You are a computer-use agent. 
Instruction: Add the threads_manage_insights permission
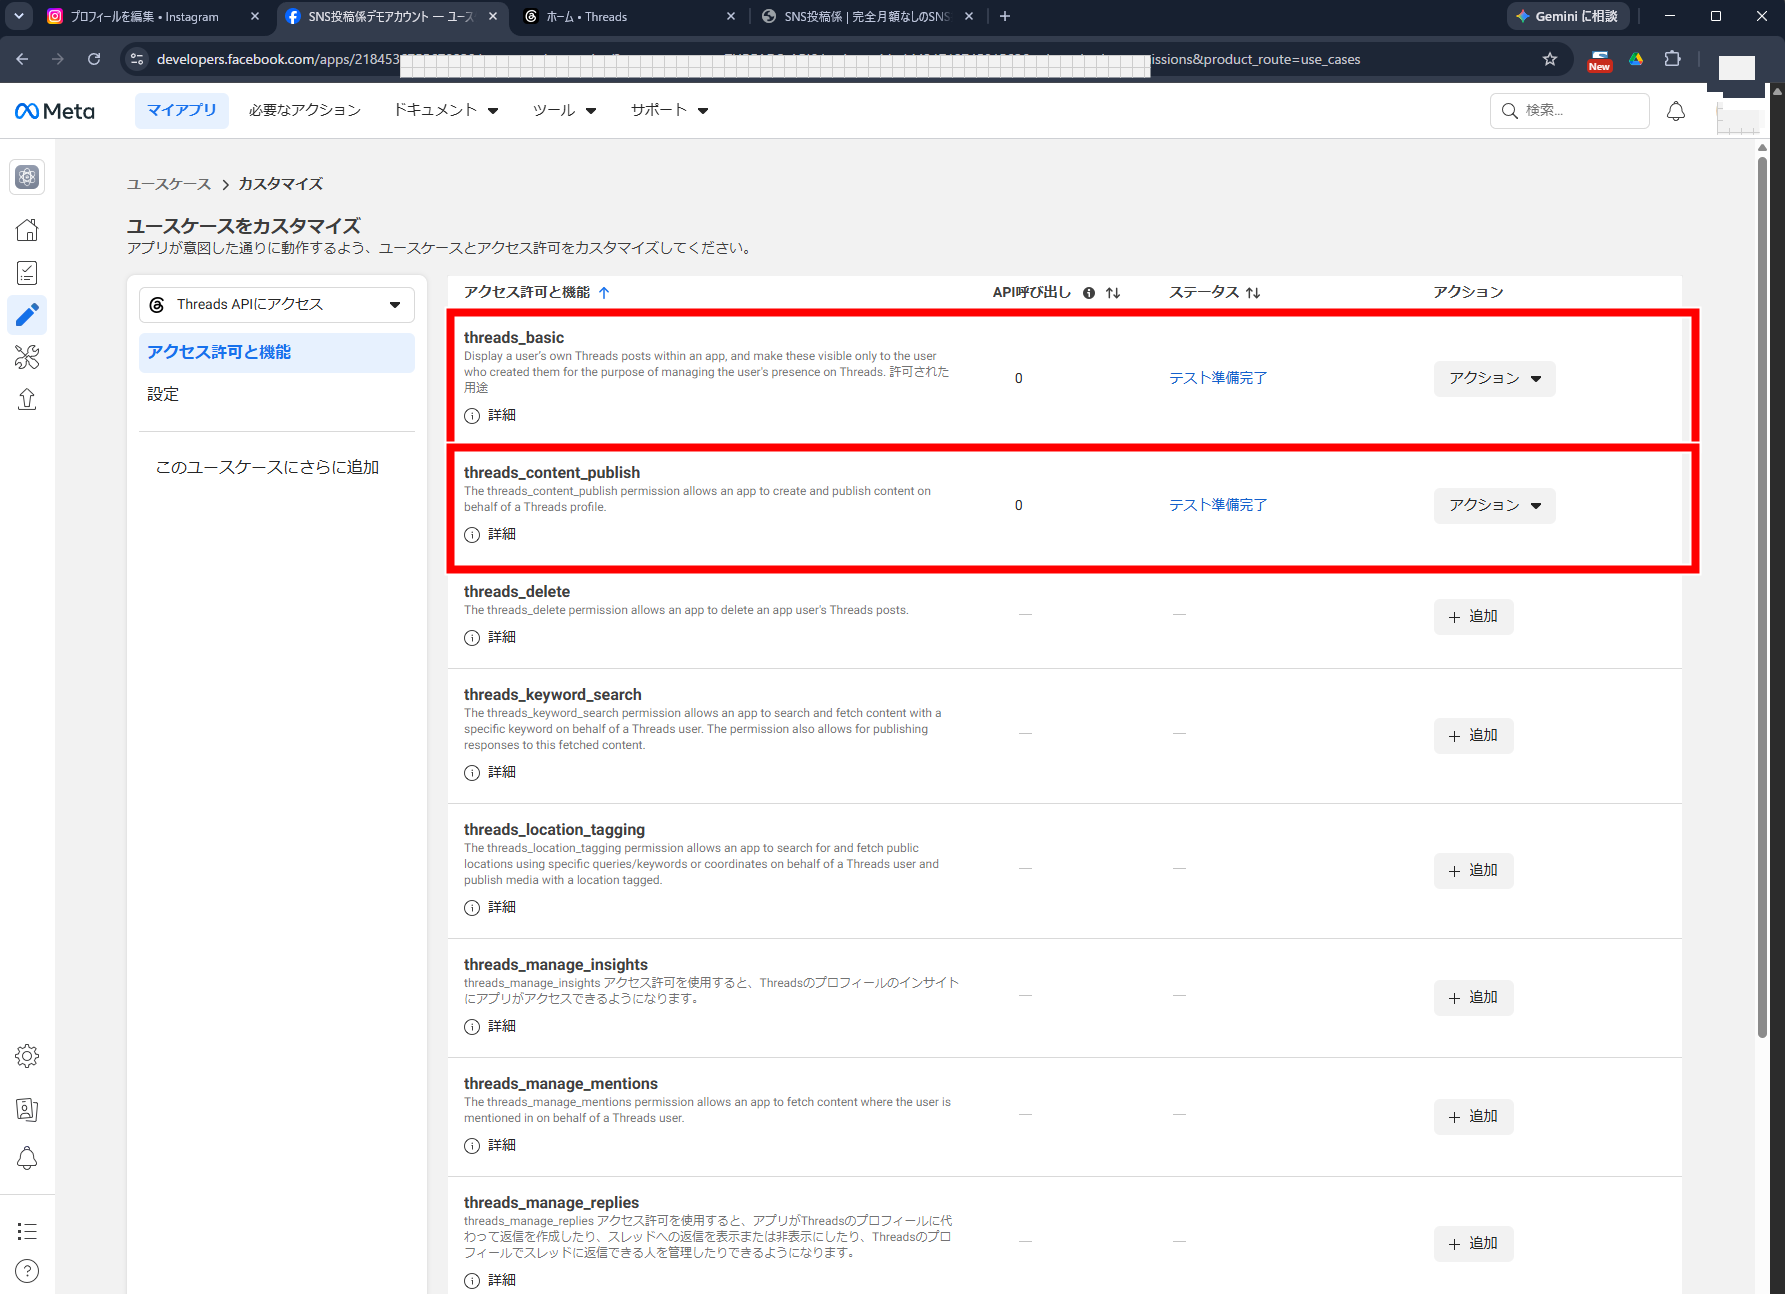click(x=1473, y=998)
